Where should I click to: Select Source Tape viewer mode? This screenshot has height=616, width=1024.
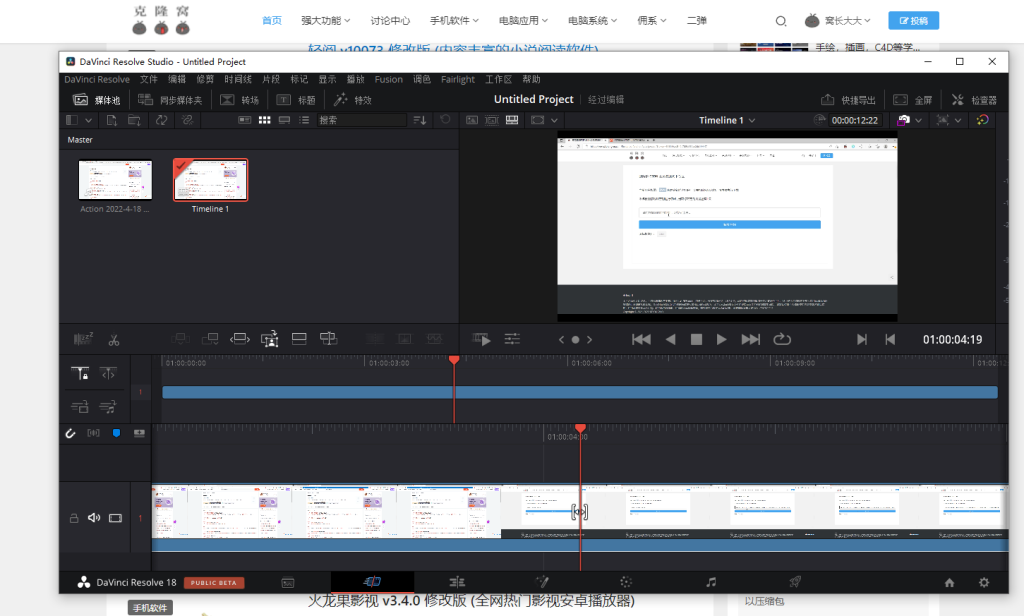click(x=492, y=120)
